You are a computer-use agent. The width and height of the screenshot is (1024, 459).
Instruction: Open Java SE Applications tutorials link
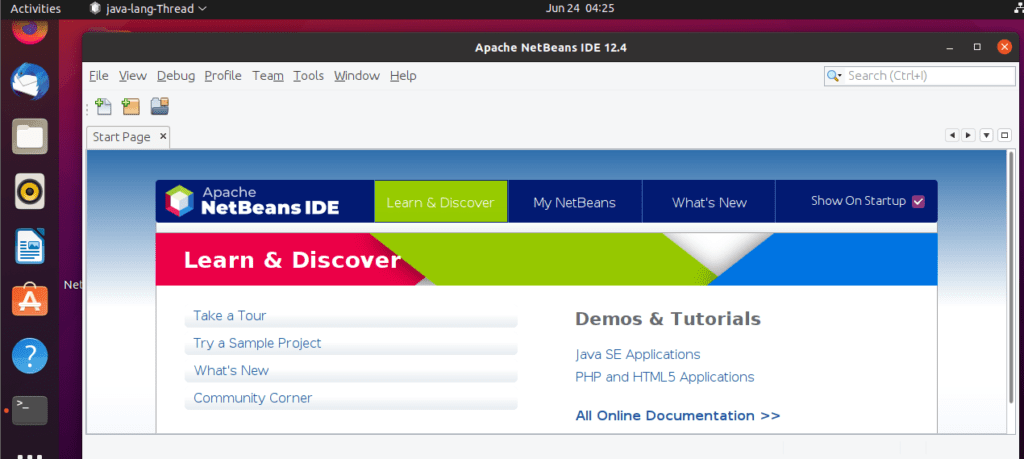(638, 355)
